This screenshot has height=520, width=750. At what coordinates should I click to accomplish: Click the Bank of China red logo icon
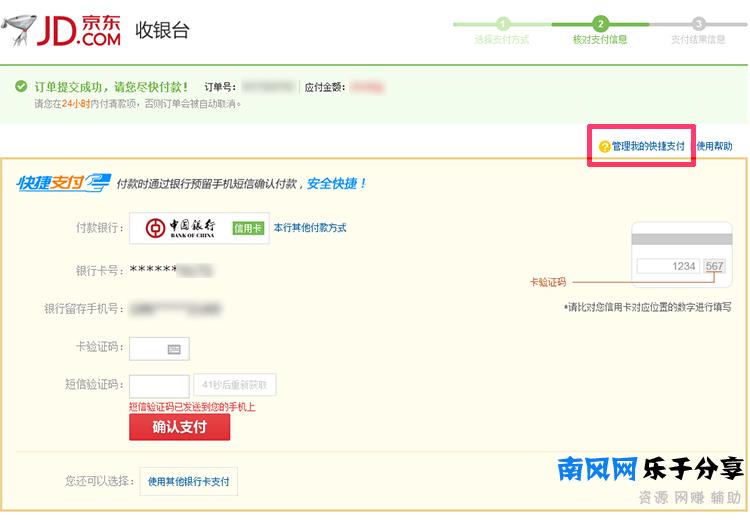[155, 228]
